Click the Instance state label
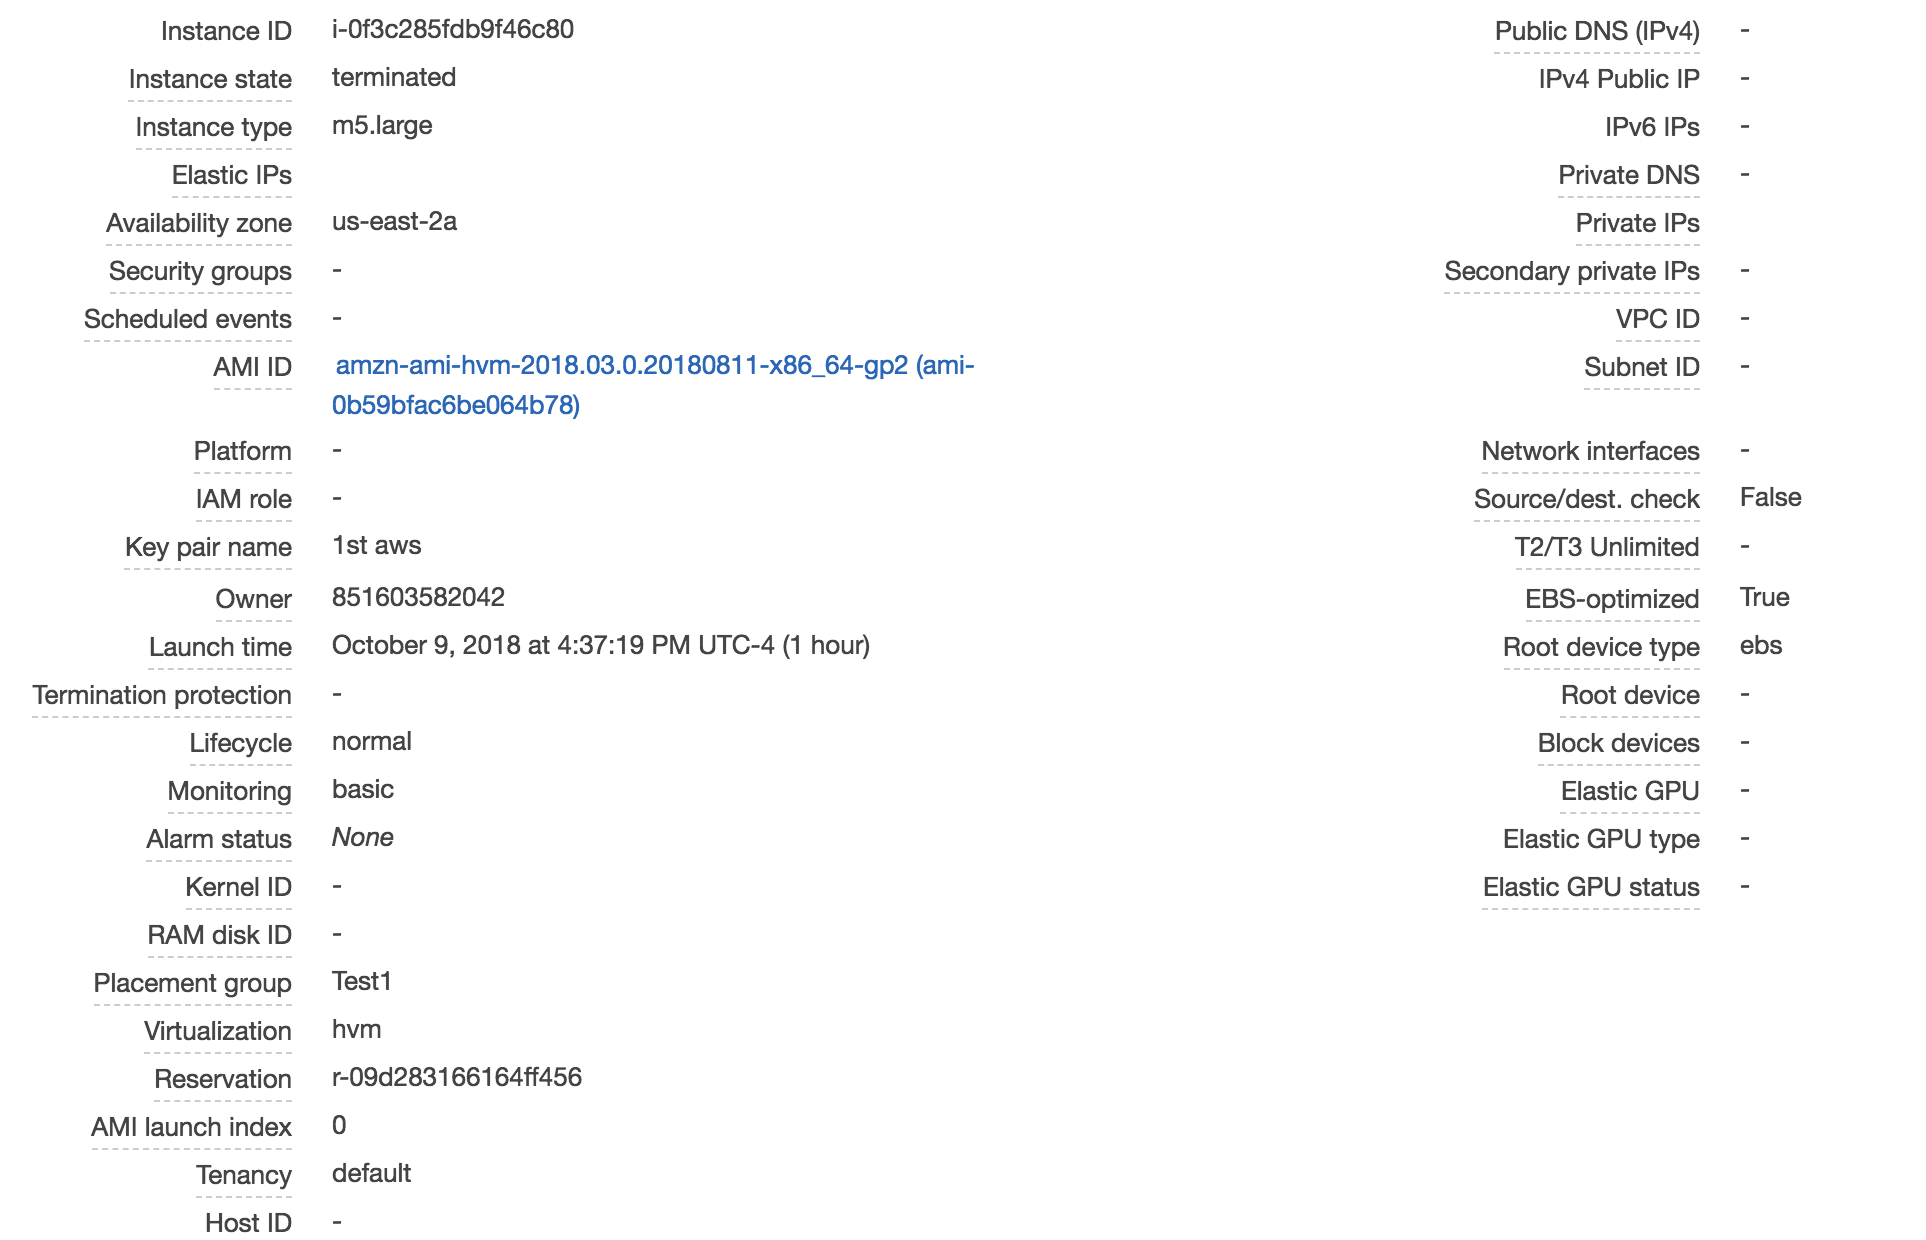1926x1240 pixels. tap(210, 79)
